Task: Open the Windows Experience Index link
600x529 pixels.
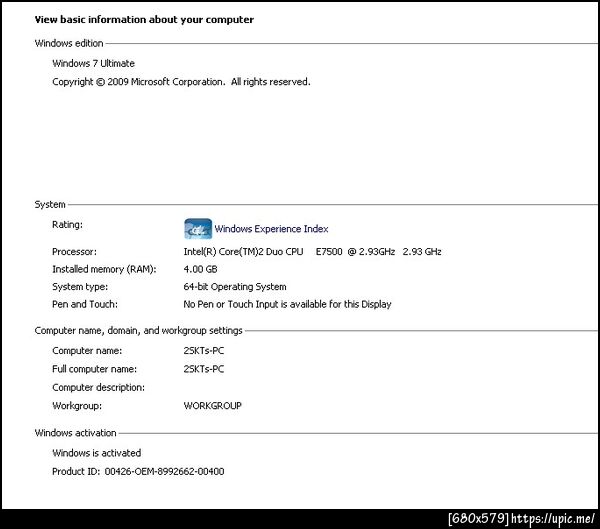Action: [x=271, y=229]
